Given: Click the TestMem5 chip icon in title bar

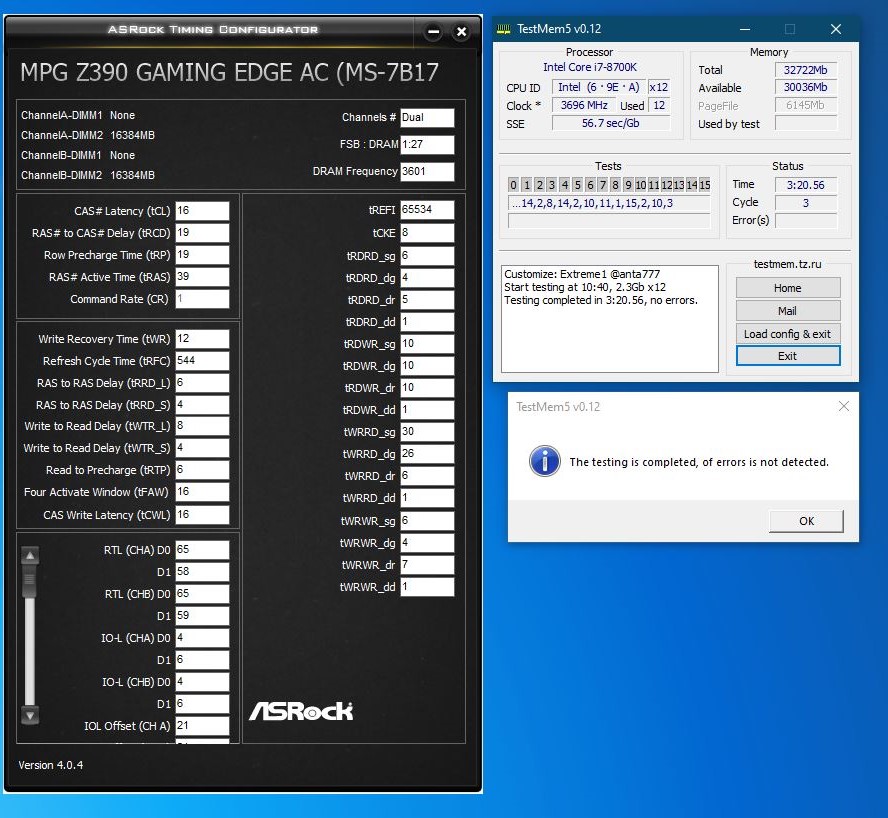Looking at the screenshot, I should [x=503, y=29].
